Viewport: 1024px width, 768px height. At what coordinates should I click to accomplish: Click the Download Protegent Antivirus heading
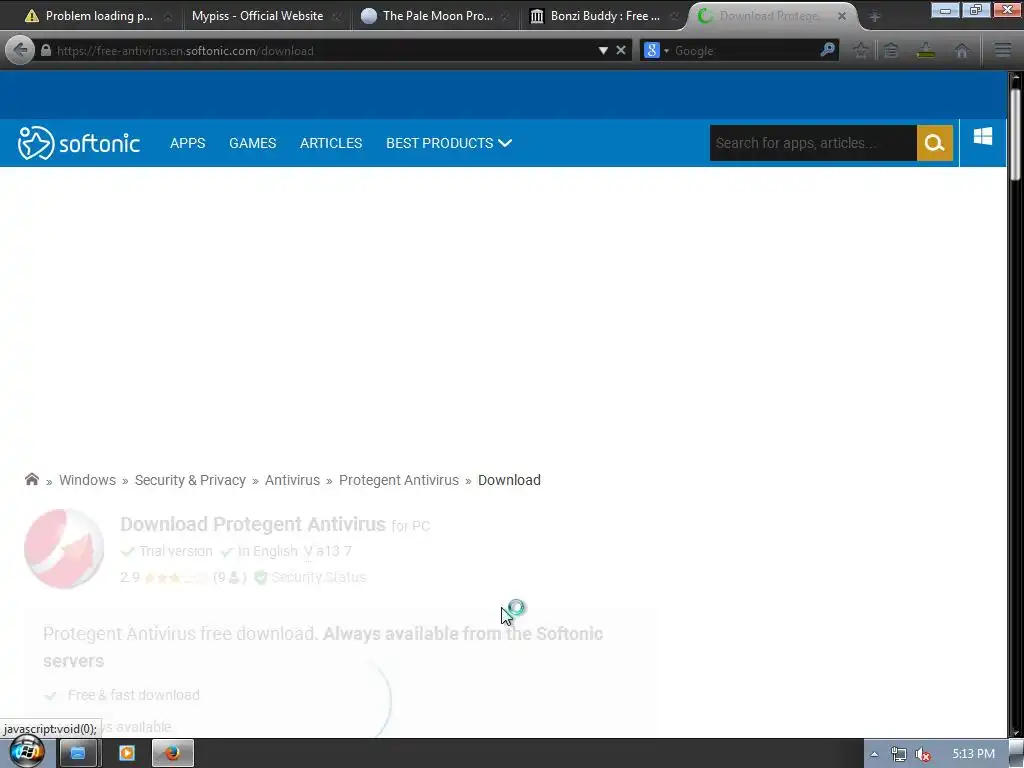tap(253, 524)
